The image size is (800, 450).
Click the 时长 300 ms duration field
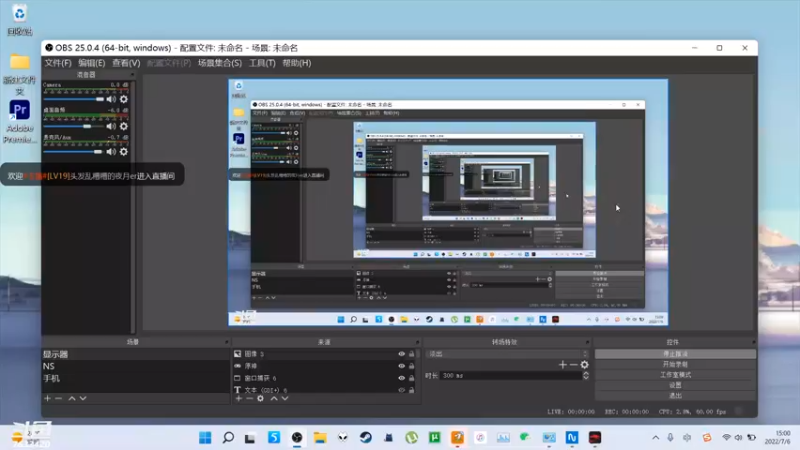(511, 376)
